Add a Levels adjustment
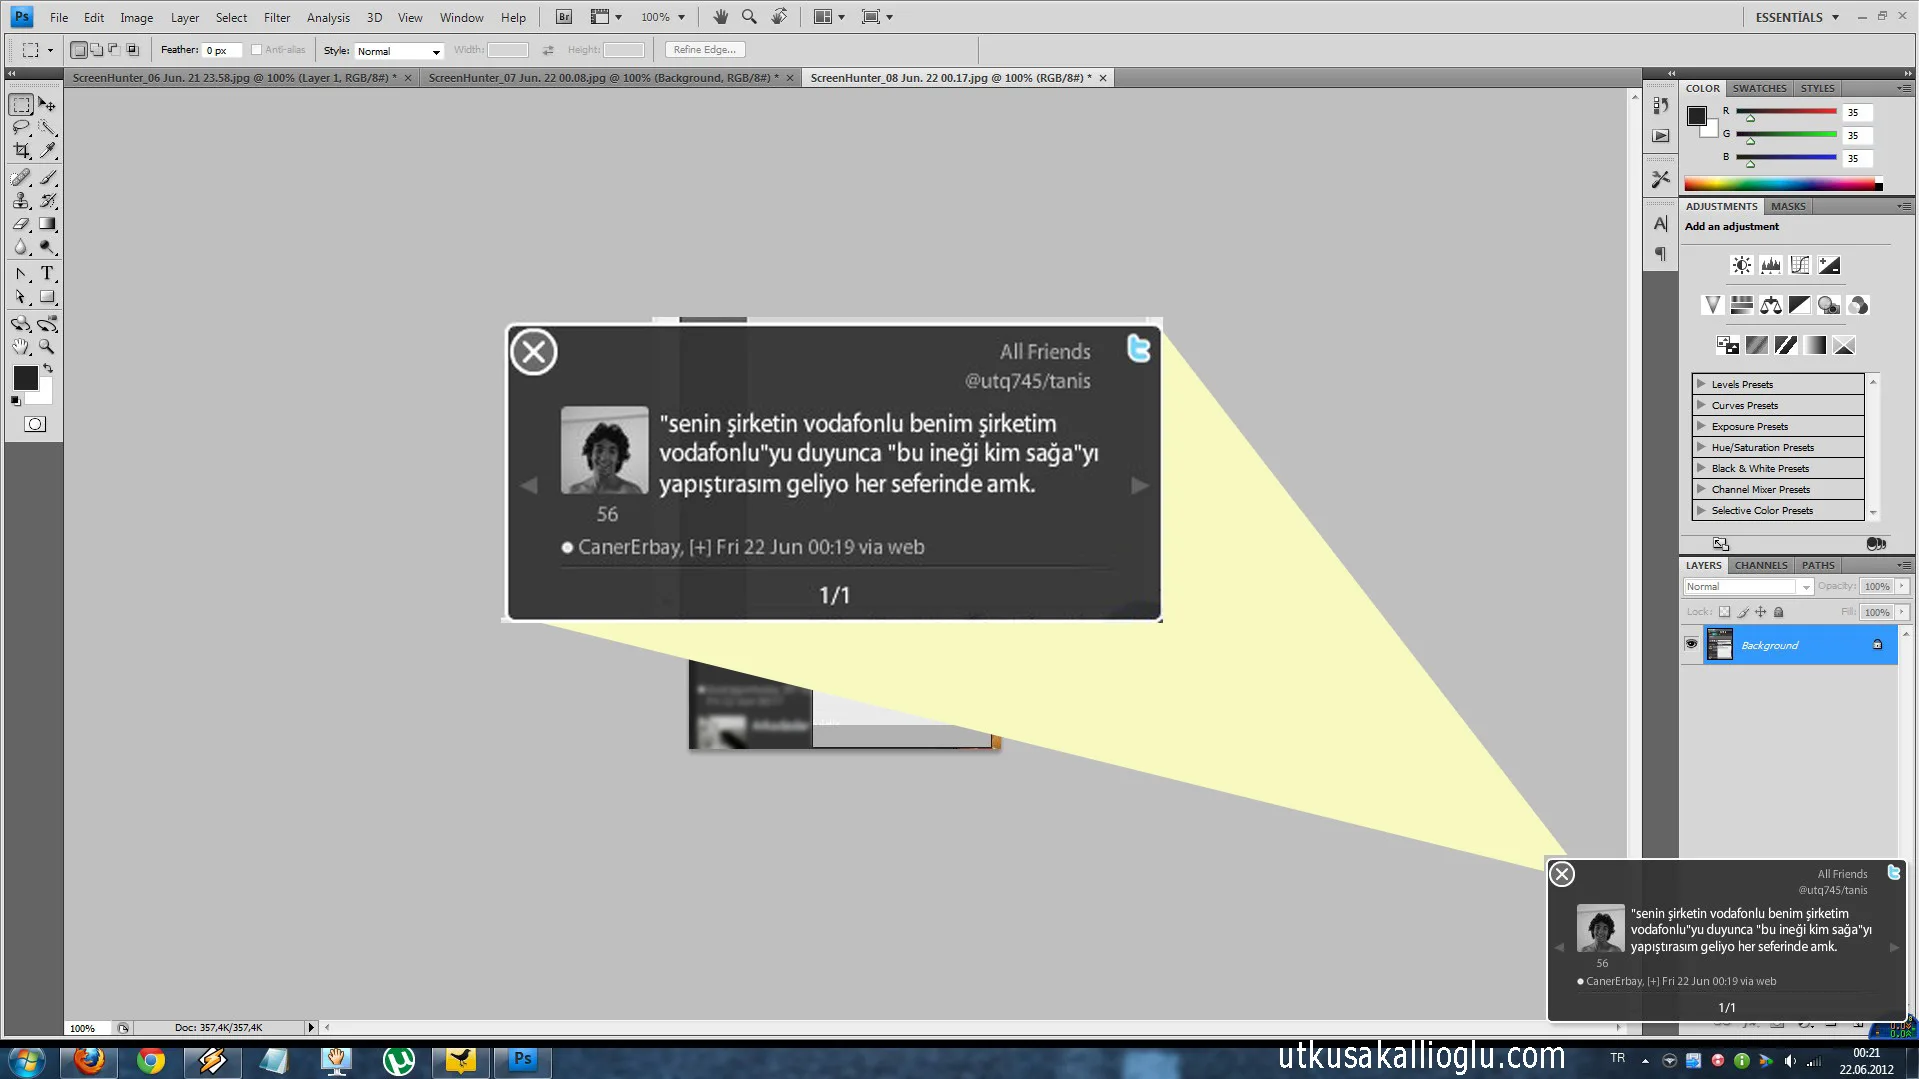The width and height of the screenshot is (1919, 1079). [1771, 265]
